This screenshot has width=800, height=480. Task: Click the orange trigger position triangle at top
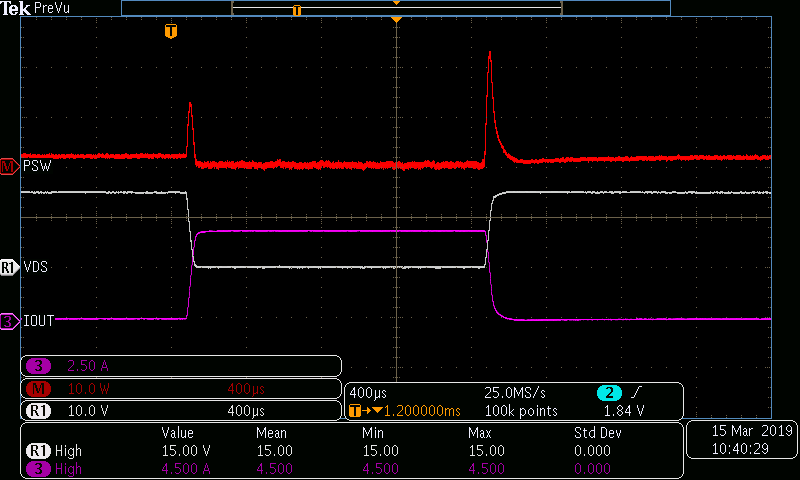pyautogui.click(x=397, y=20)
